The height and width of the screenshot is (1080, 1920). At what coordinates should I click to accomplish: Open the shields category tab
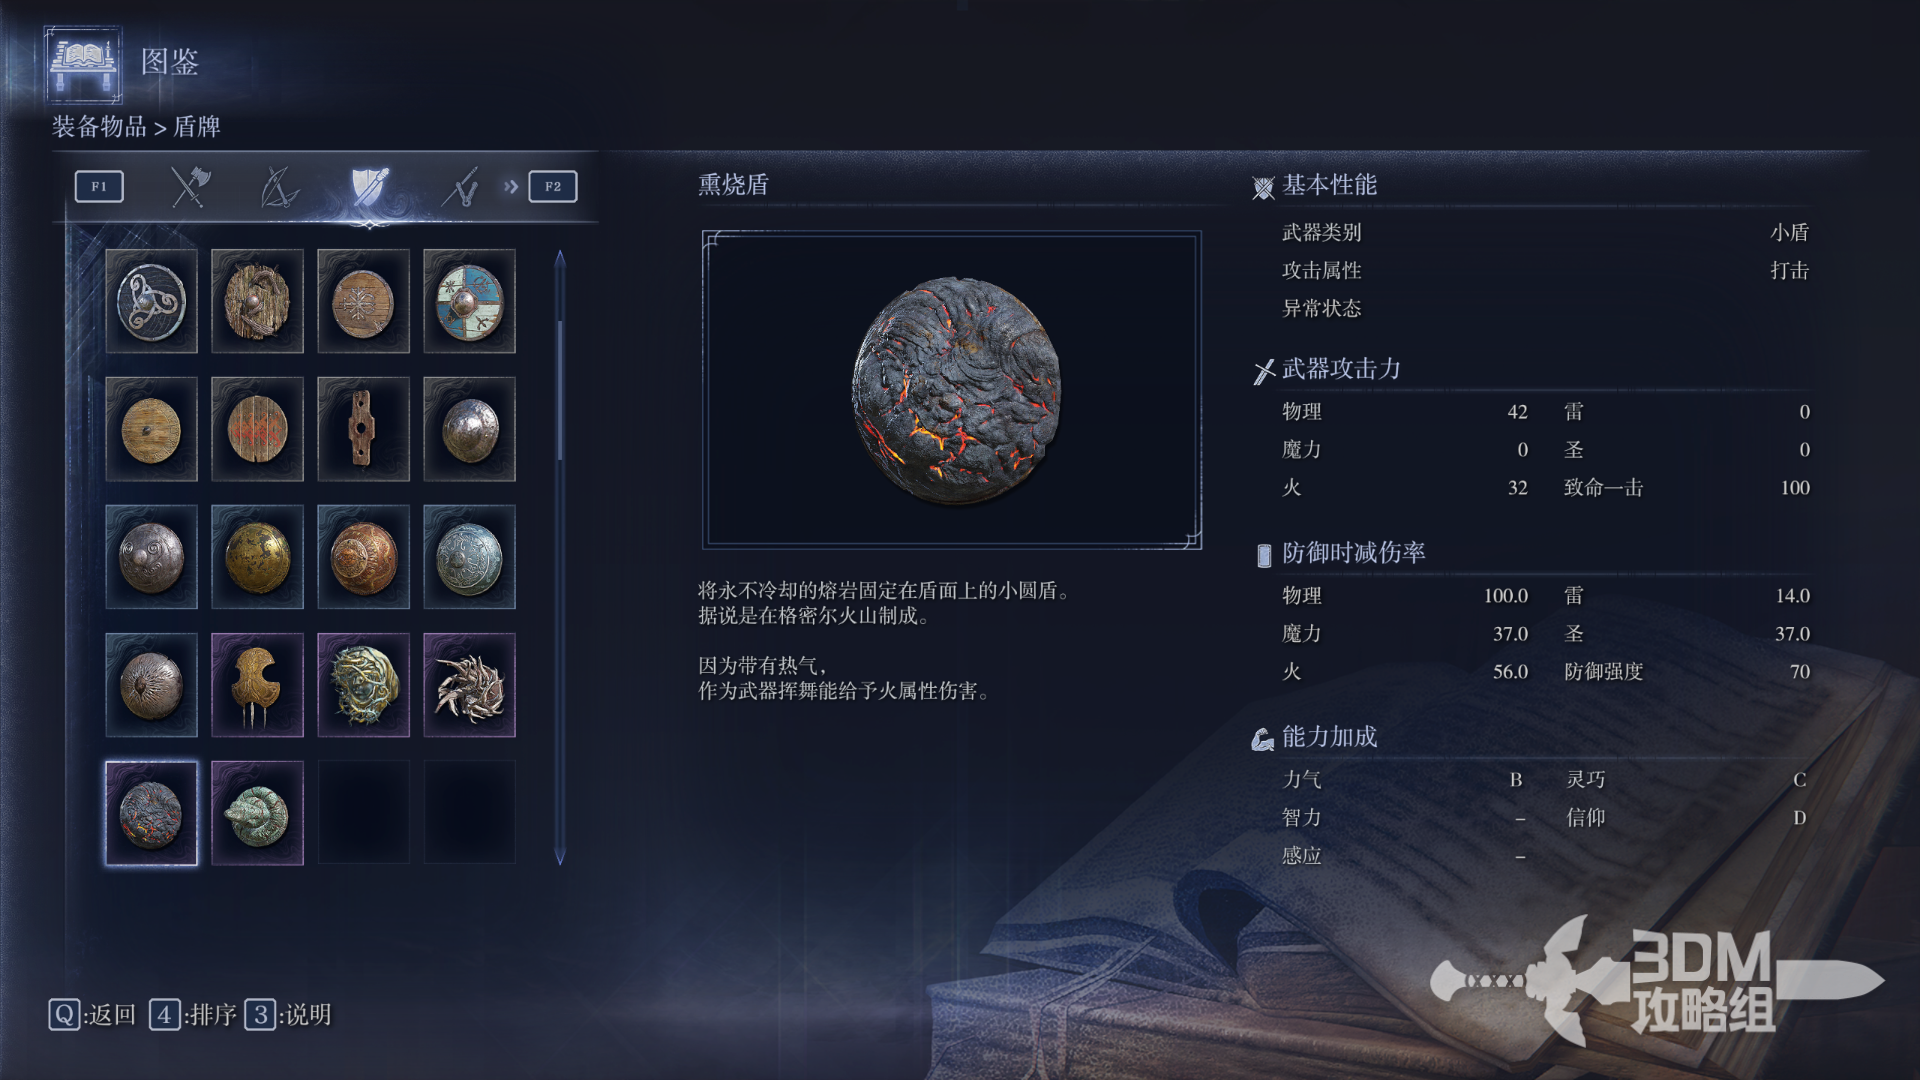tap(369, 187)
